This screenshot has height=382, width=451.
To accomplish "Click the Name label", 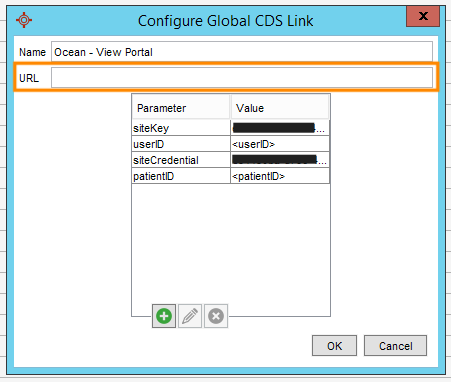I will click(x=32, y=52).
